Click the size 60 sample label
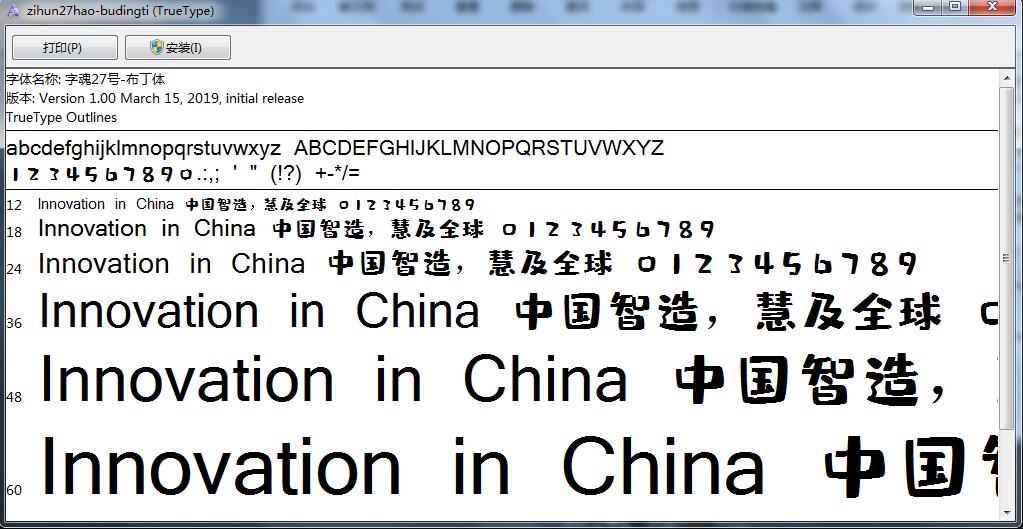The image size is (1023, 529). pos(14,491)
